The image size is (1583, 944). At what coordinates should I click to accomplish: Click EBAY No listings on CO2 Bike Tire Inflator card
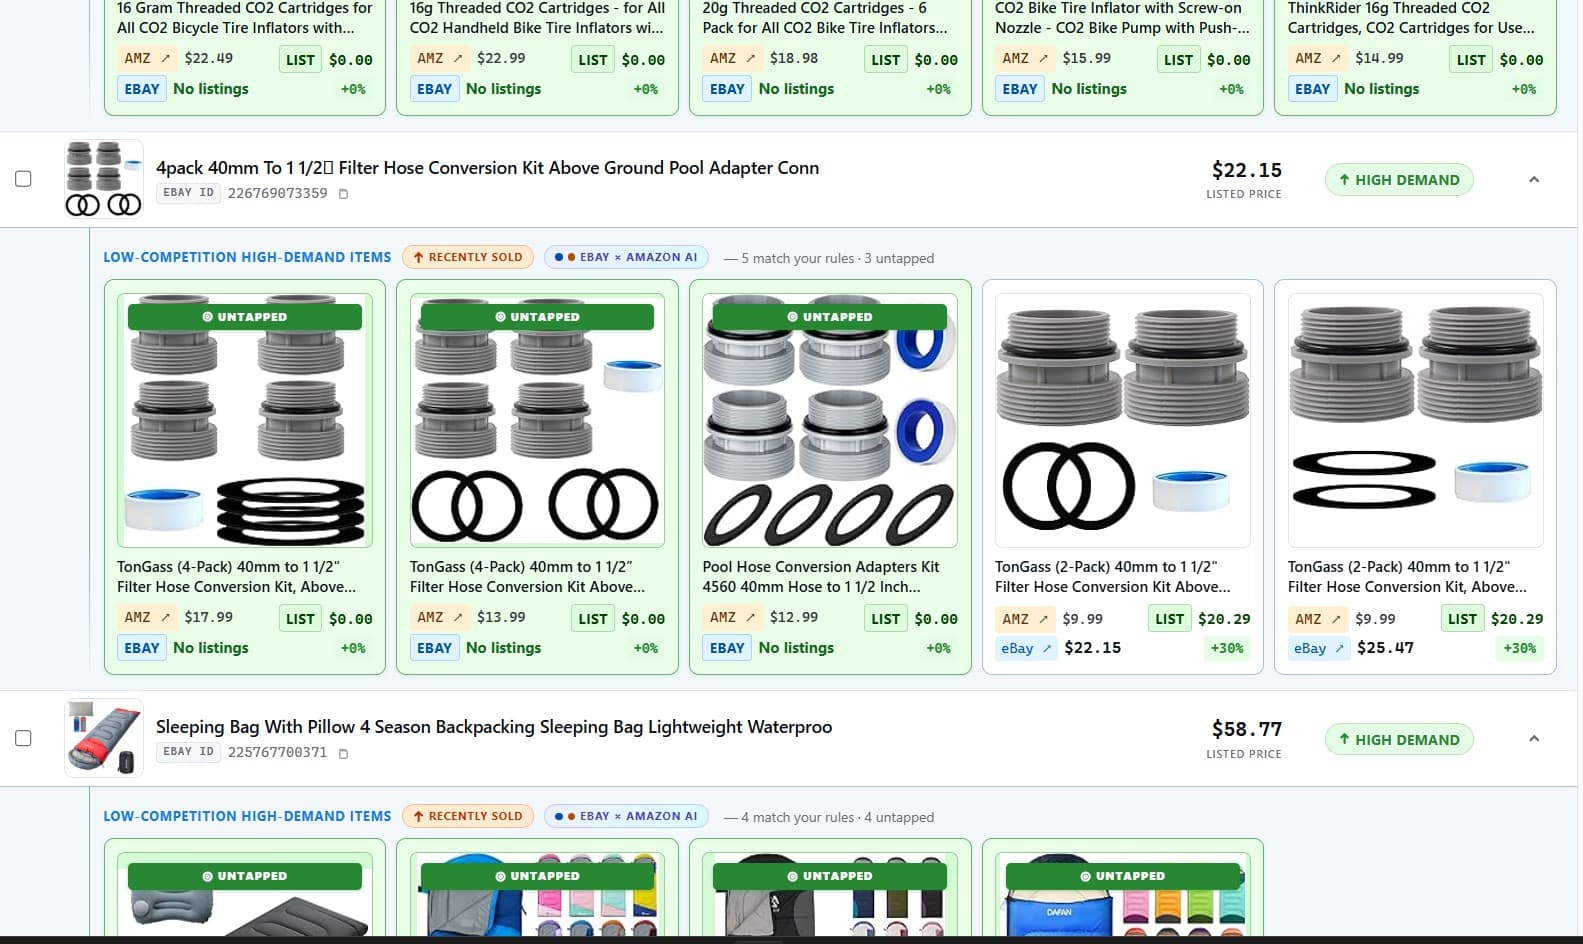point(1062,89)
